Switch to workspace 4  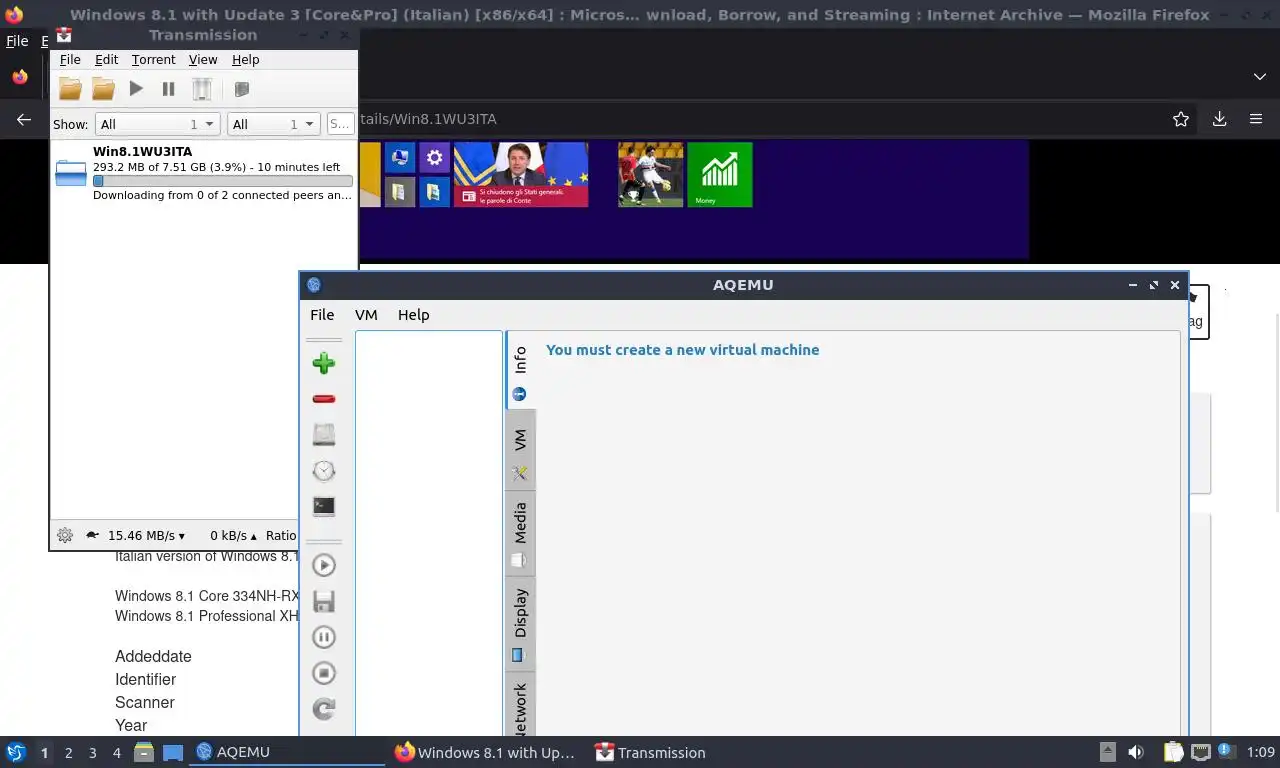point(116,752)
